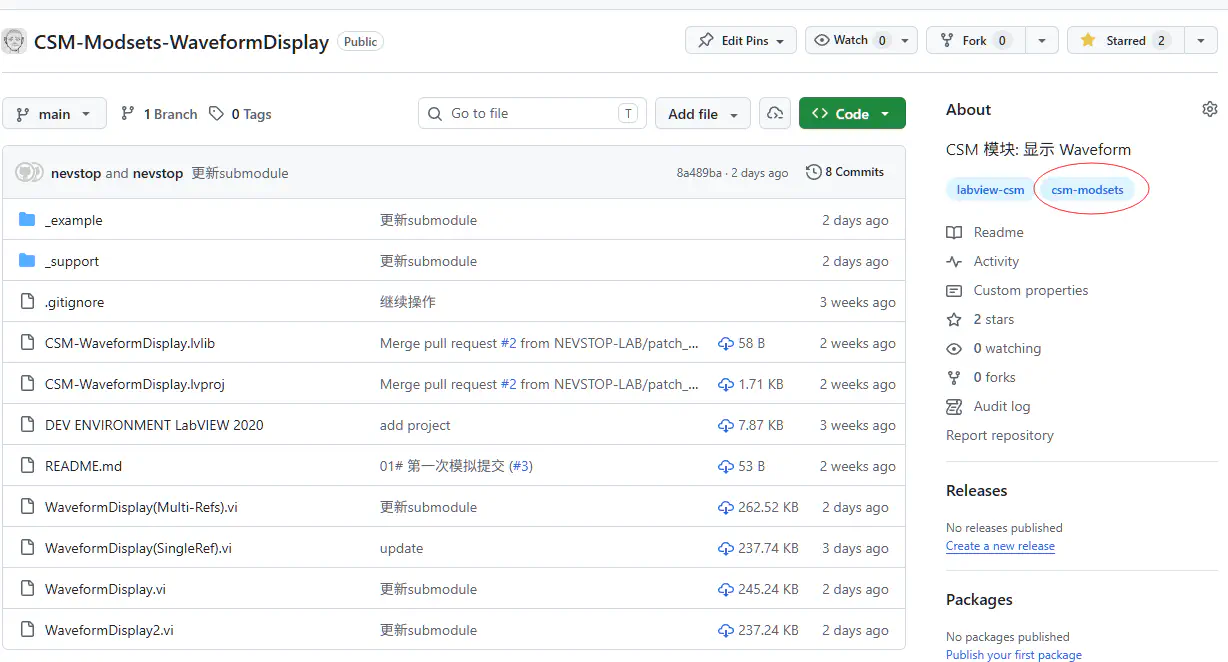The image size is (1228, 662).
Task: Click file icon for README.md
Action: 27,466
